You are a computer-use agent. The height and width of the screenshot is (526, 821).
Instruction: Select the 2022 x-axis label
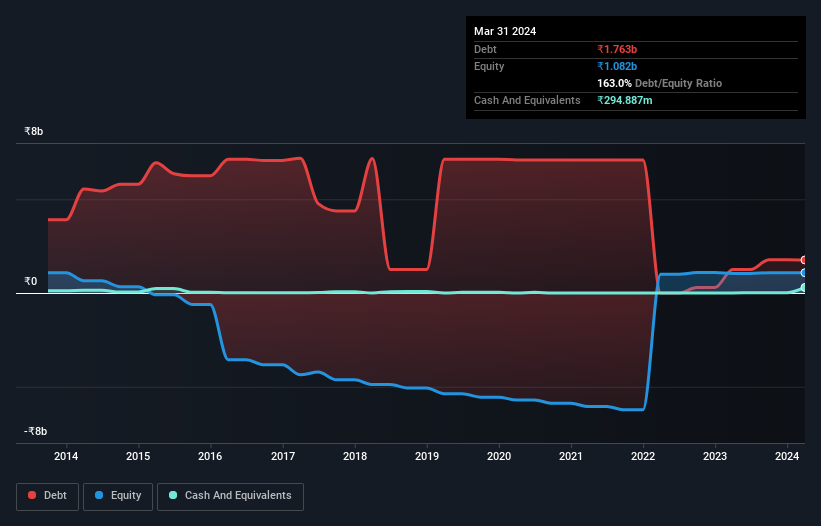[x=643, y=456]
